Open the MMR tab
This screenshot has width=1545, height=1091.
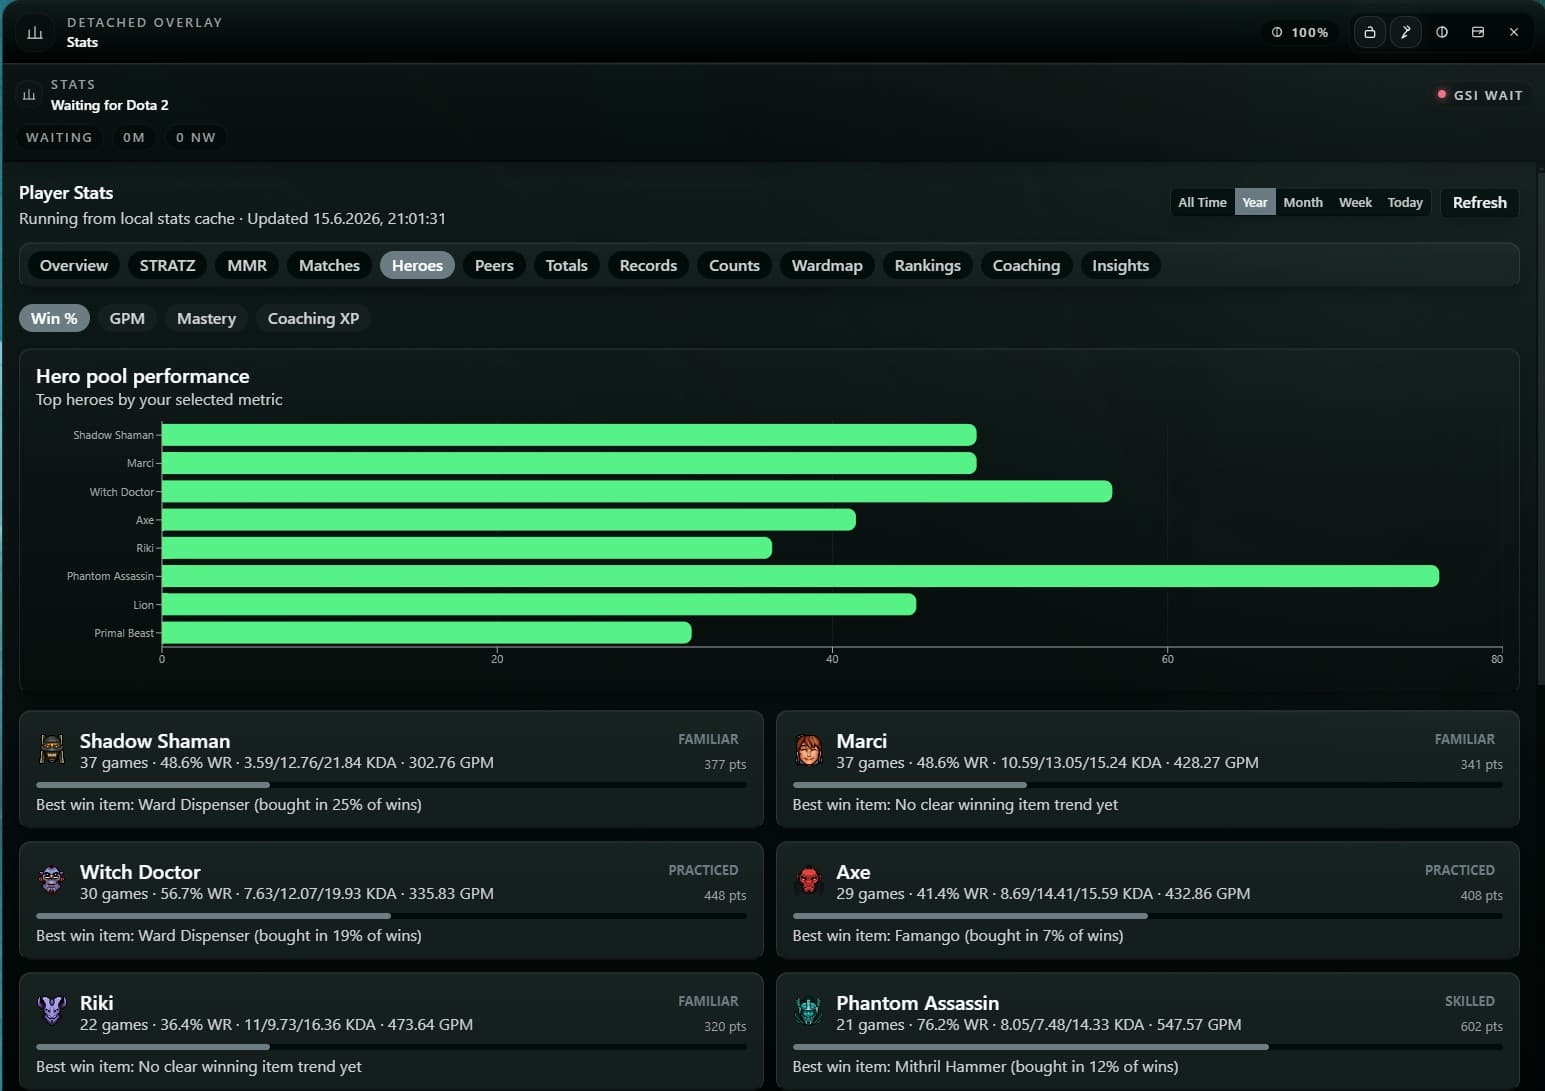(x=247, y=265)
